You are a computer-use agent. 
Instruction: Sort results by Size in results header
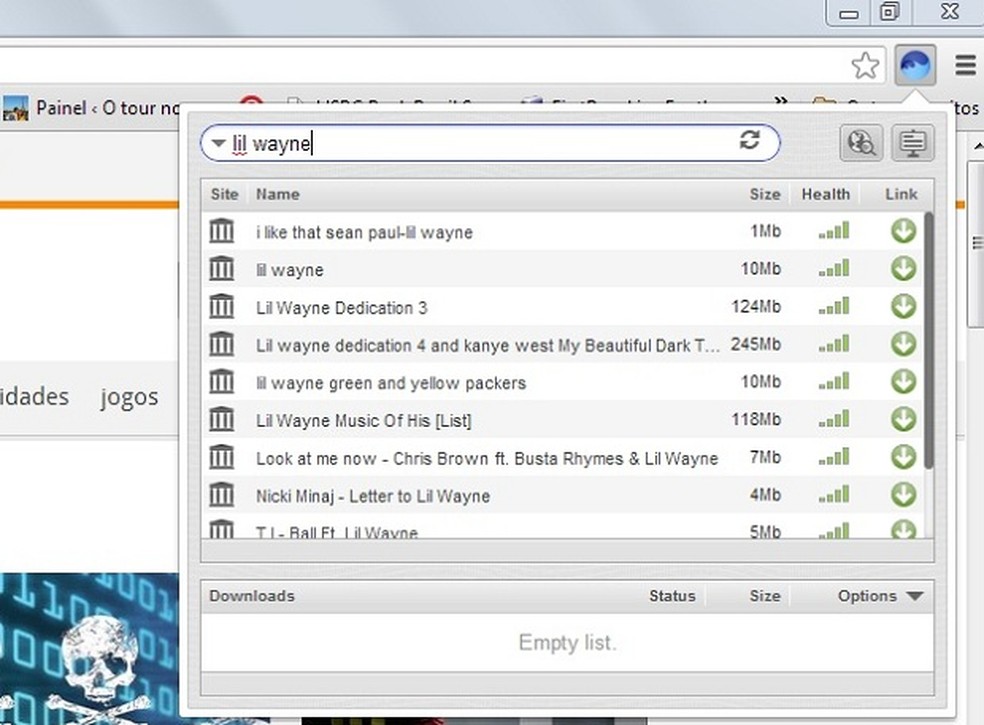coord(765,195)
